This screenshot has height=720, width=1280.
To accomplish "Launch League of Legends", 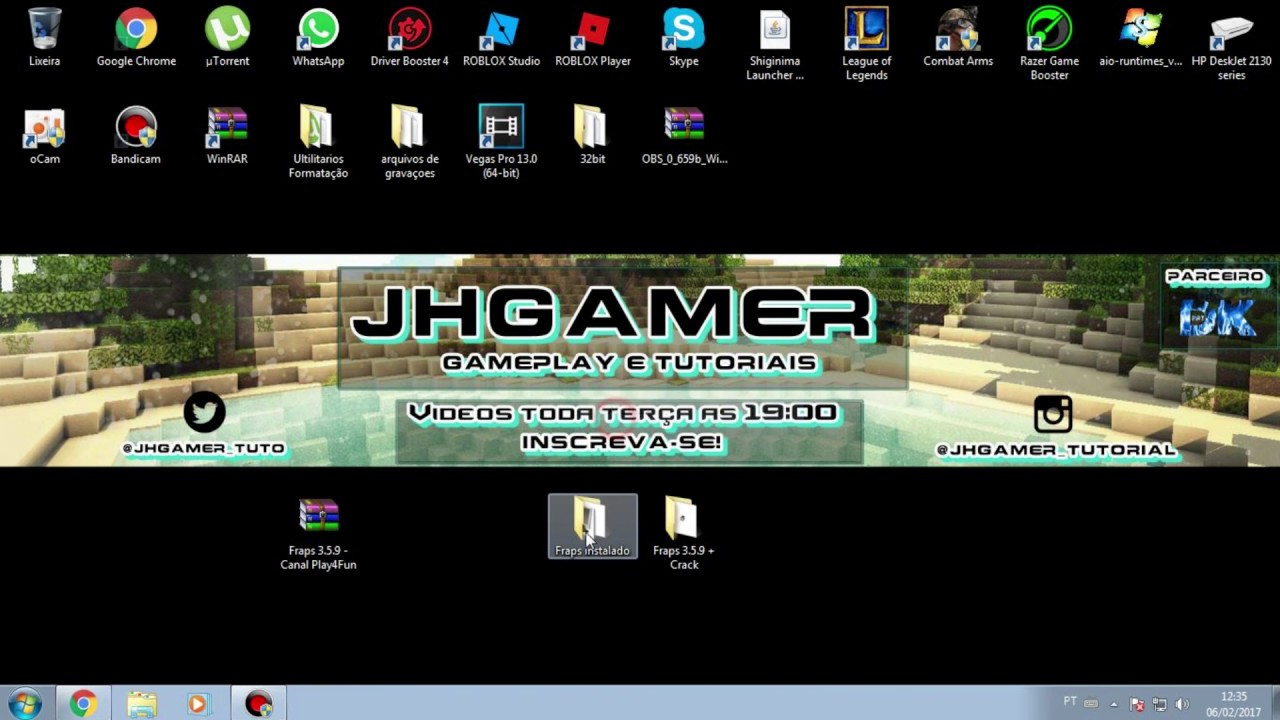I will point(866,45).
